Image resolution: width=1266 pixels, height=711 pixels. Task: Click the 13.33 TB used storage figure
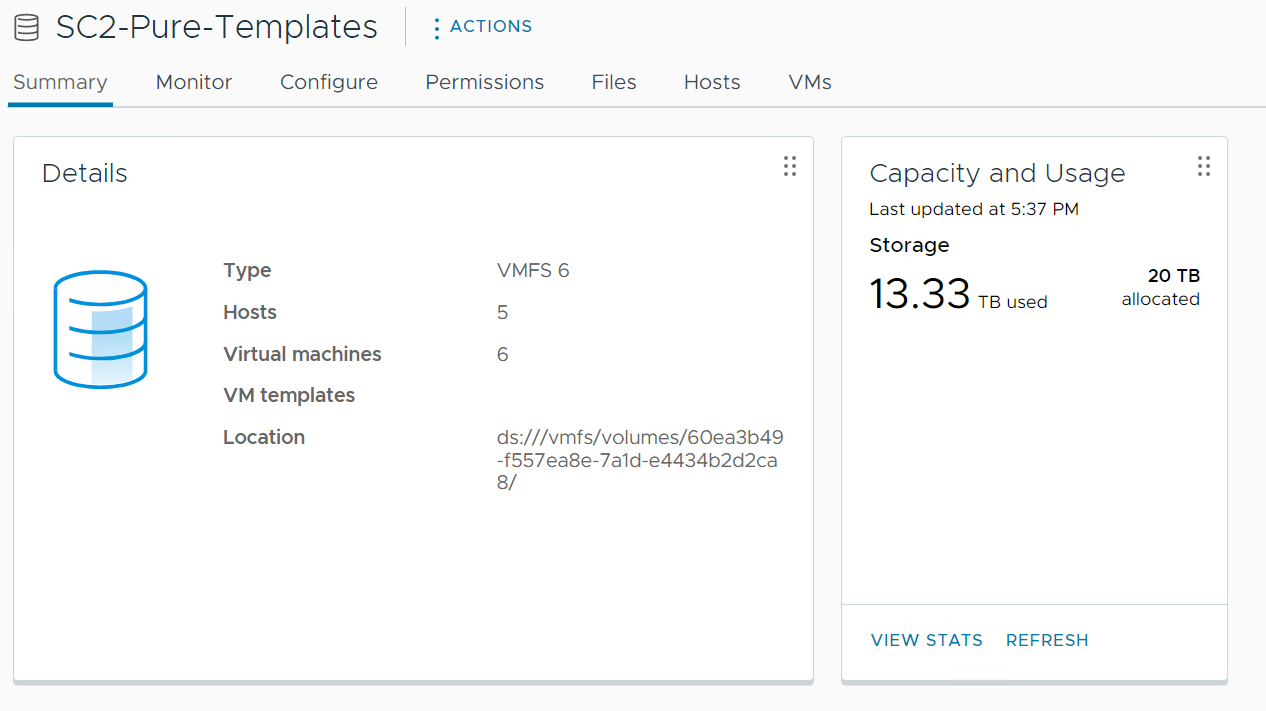click(920, 295)
